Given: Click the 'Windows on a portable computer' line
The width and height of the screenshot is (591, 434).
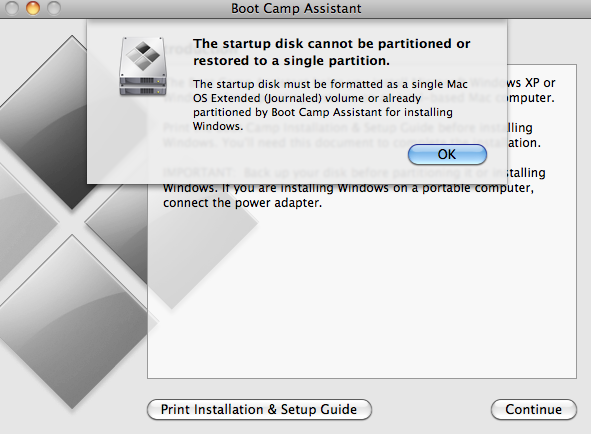Looking at the screenshot, I should pos(348,188).
